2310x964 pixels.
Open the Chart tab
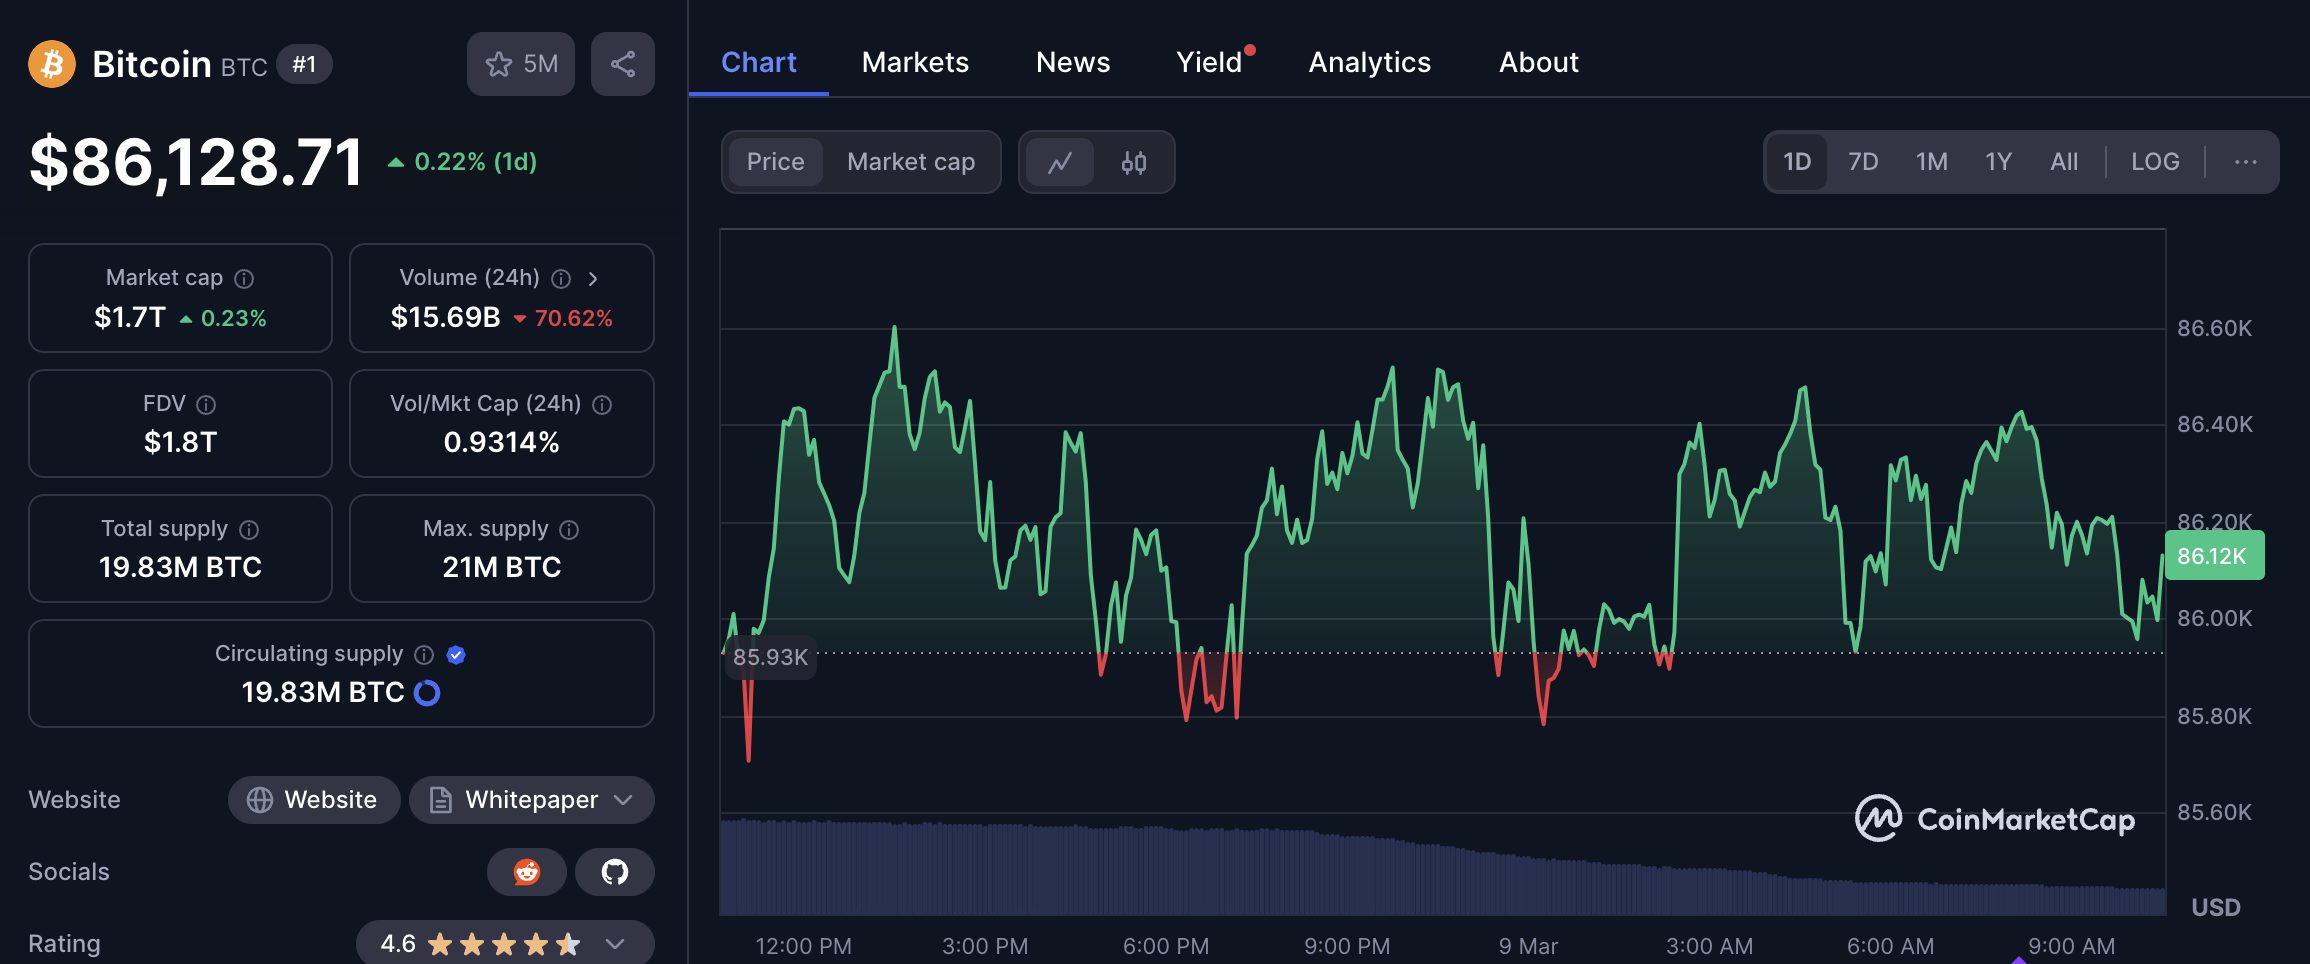pyautogui.click(x=759, y=62)
